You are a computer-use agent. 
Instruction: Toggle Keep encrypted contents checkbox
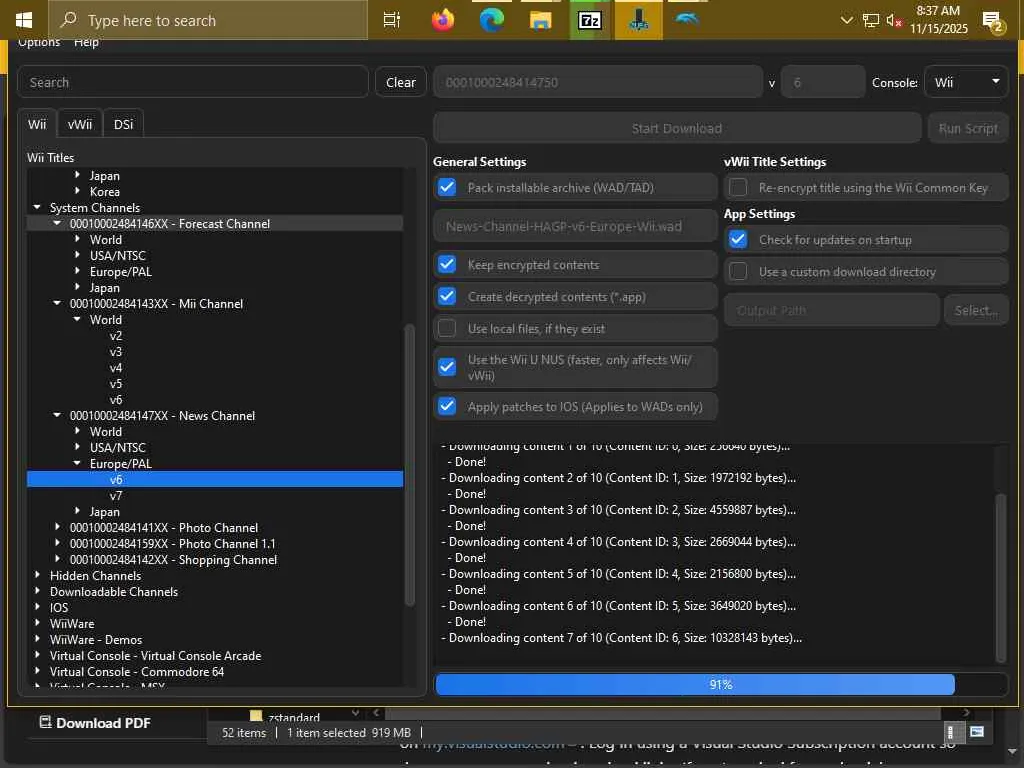point(447,264)
